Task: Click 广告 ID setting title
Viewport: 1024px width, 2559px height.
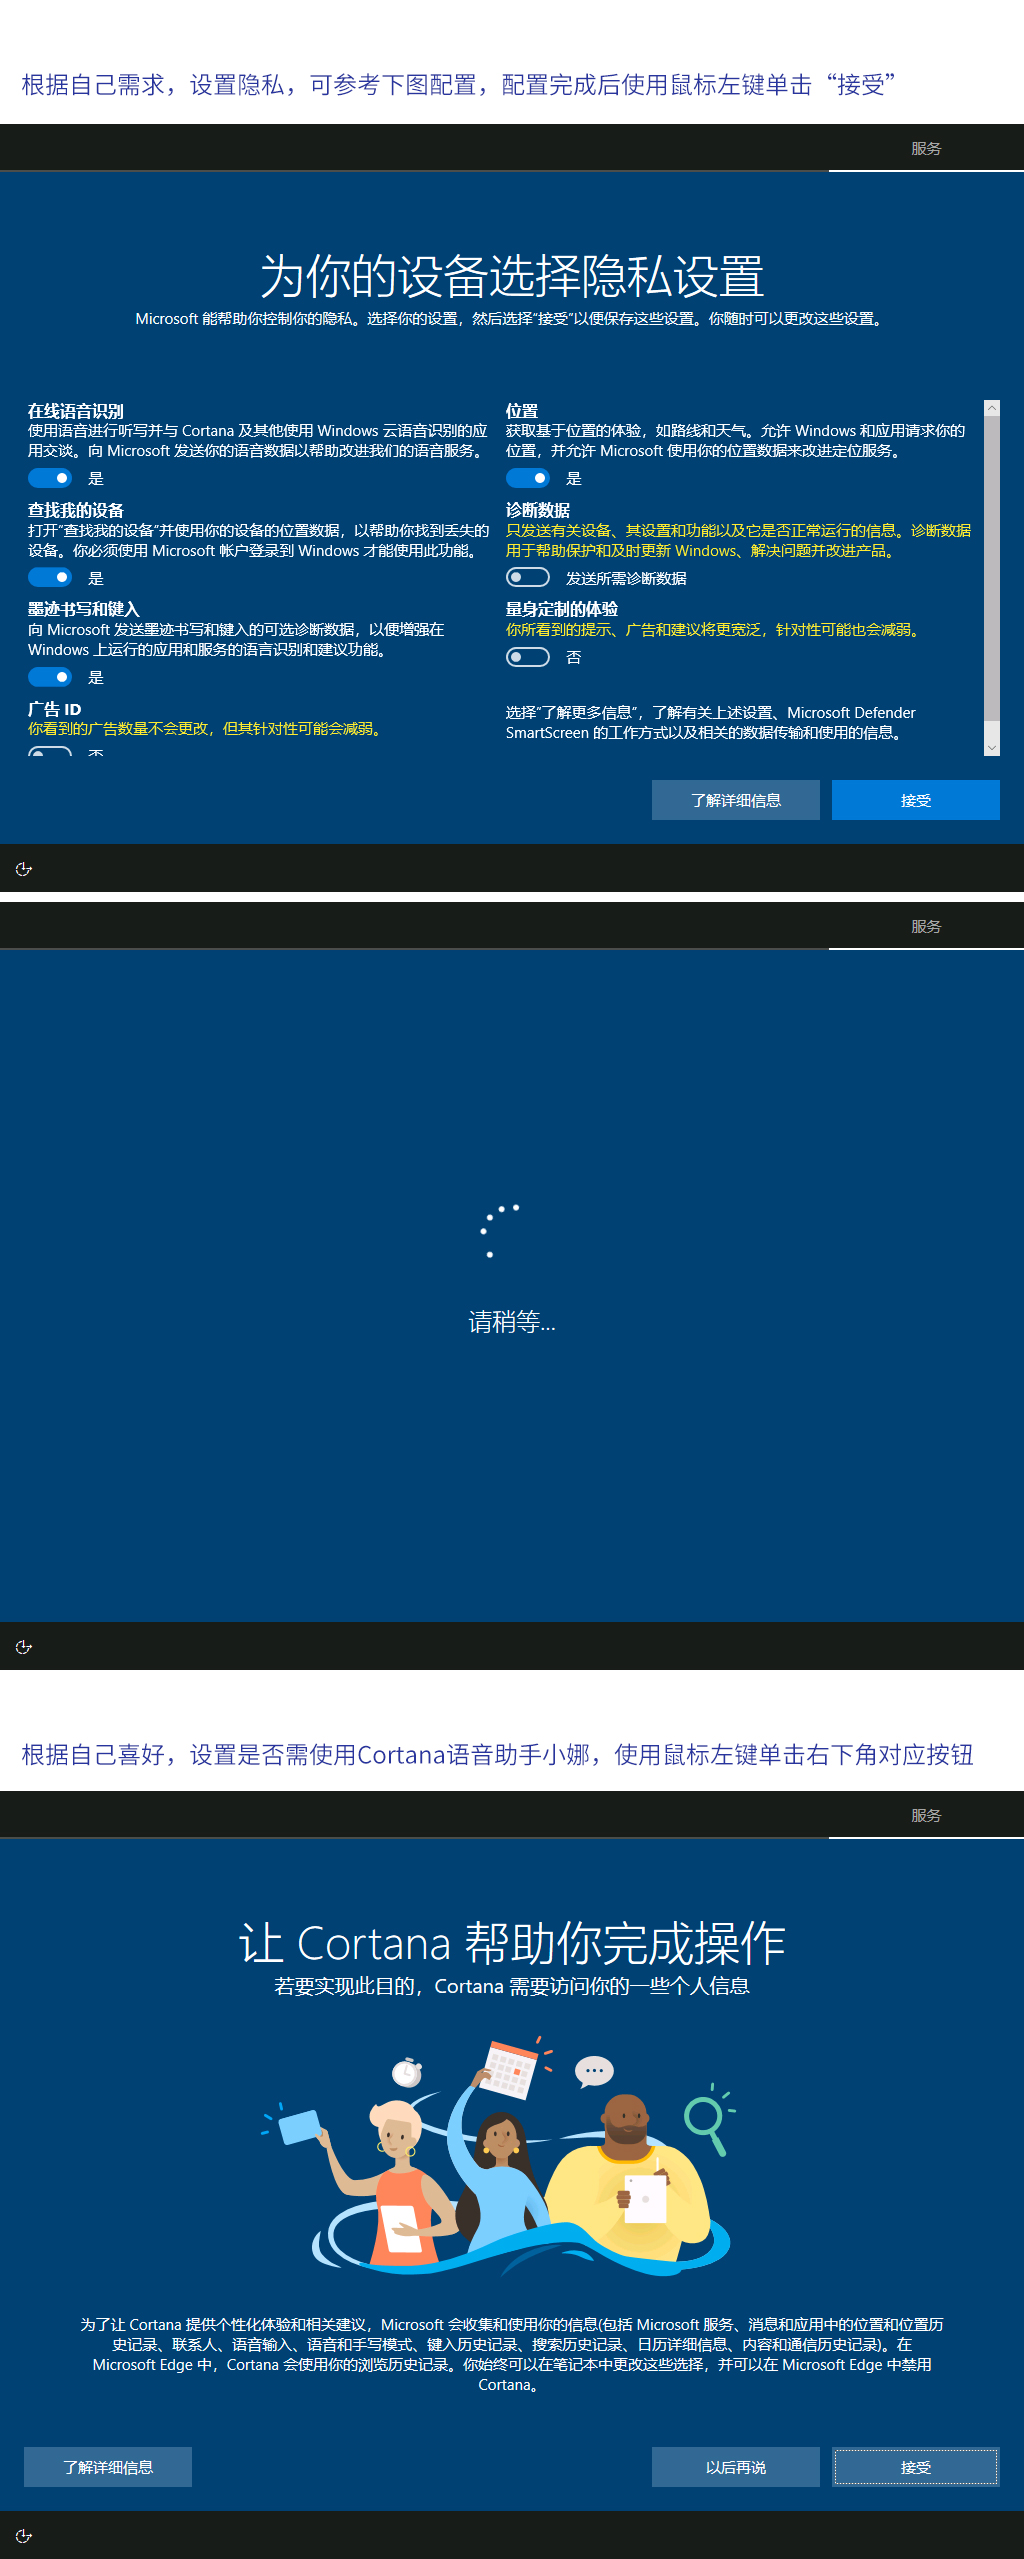Action: pyautogui.click(x=55, y=709)
